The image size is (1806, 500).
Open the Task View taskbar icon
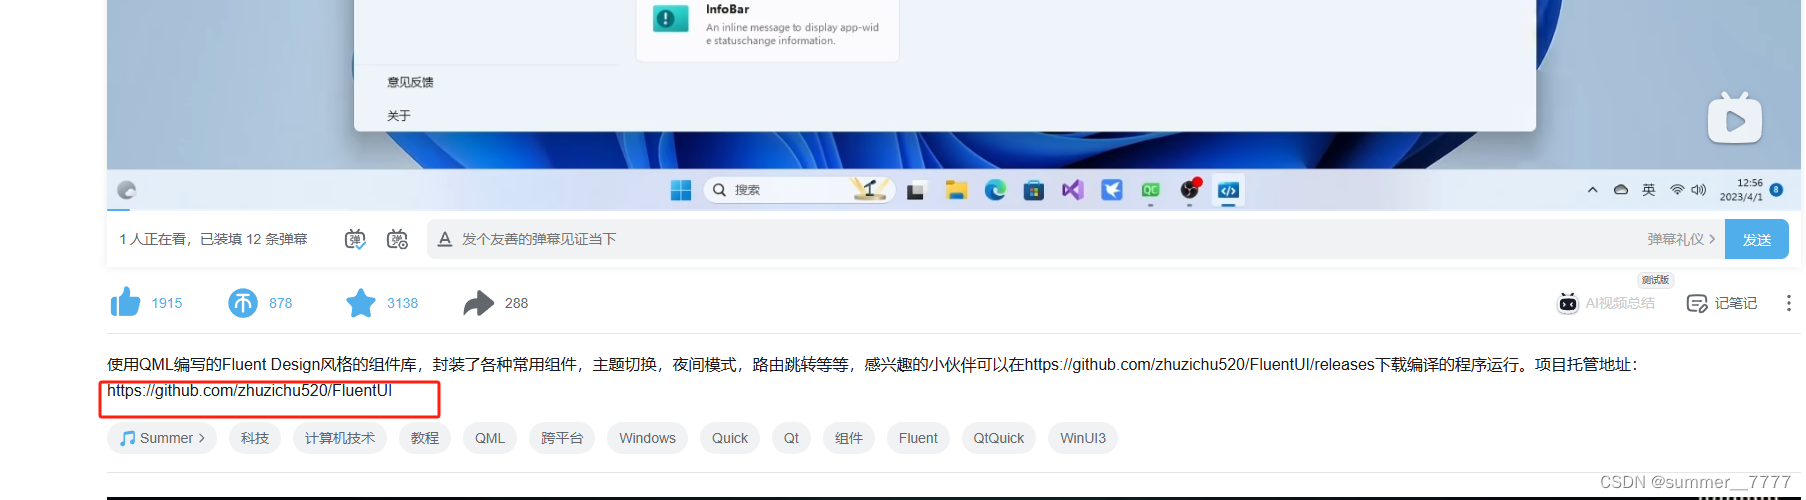(915, 191)
